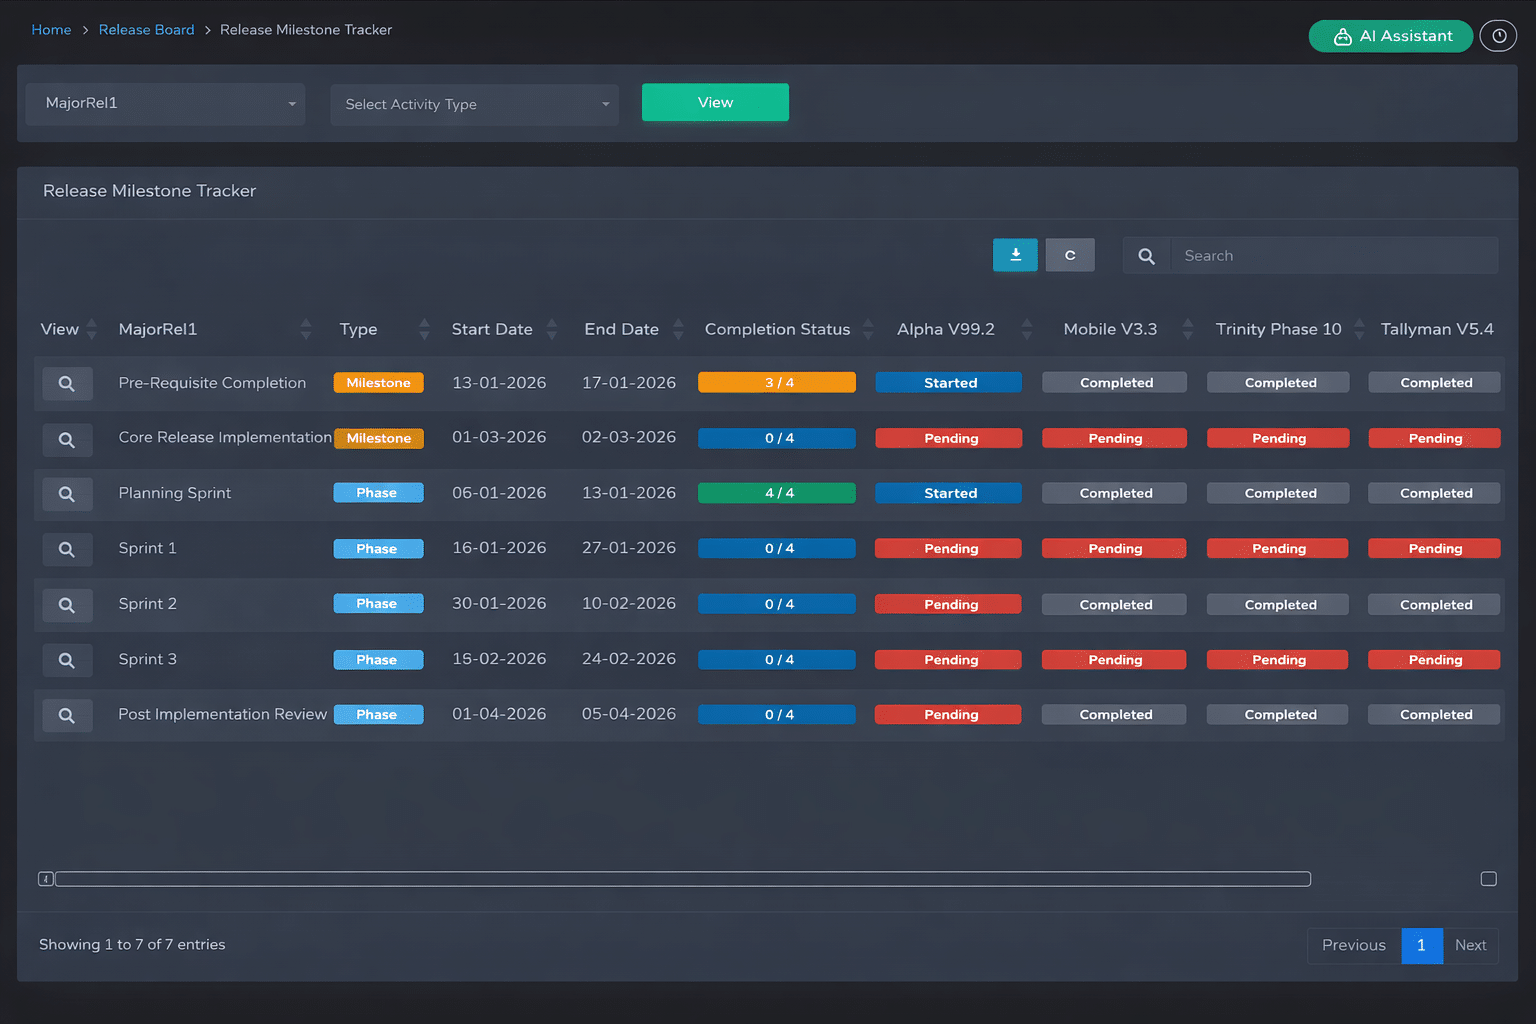
Task: Open the clock icon in top-right corner
Action: pyautogui.click(x=1498, y=36)
